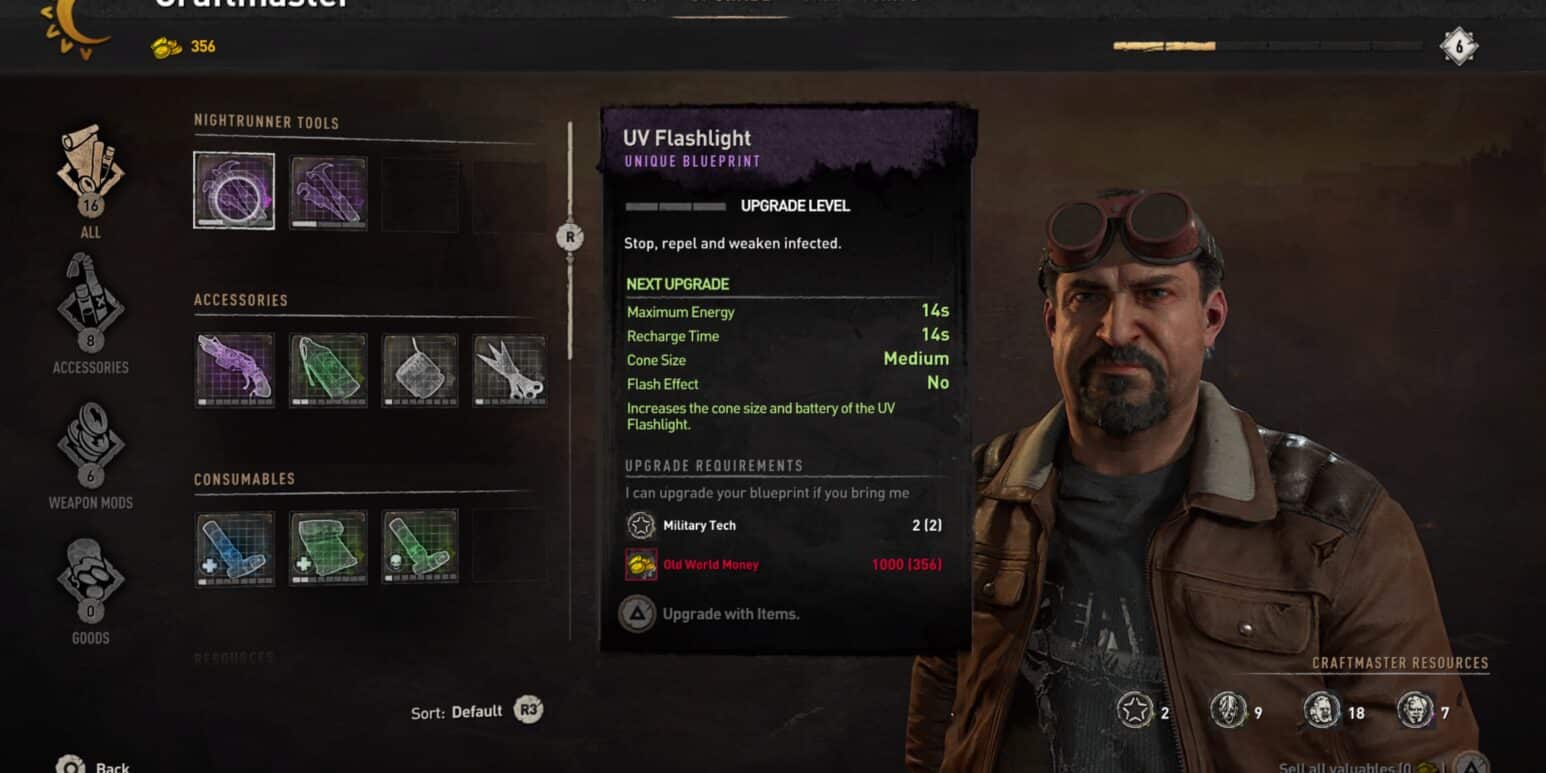This screenshot has width=1546, height=773.
Task: Select the green accessory blueprint tile
Action: tap(328, 370)
